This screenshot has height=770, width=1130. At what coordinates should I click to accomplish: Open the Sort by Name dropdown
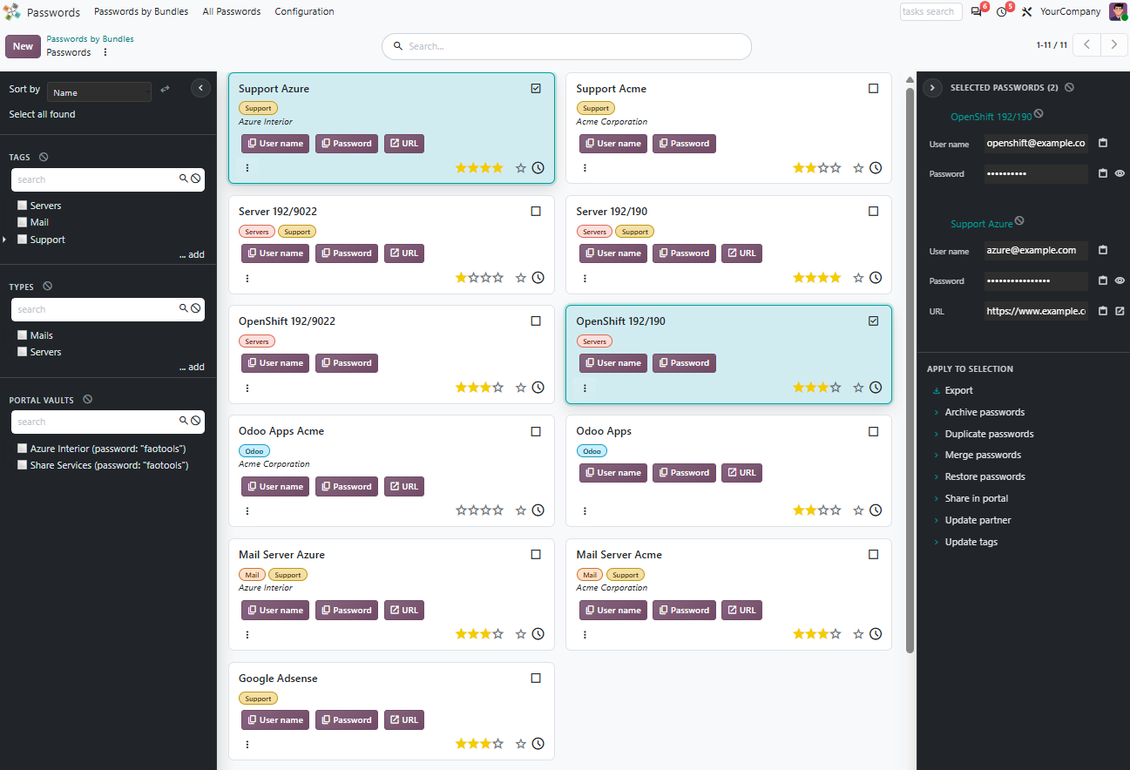coord(99,92)
